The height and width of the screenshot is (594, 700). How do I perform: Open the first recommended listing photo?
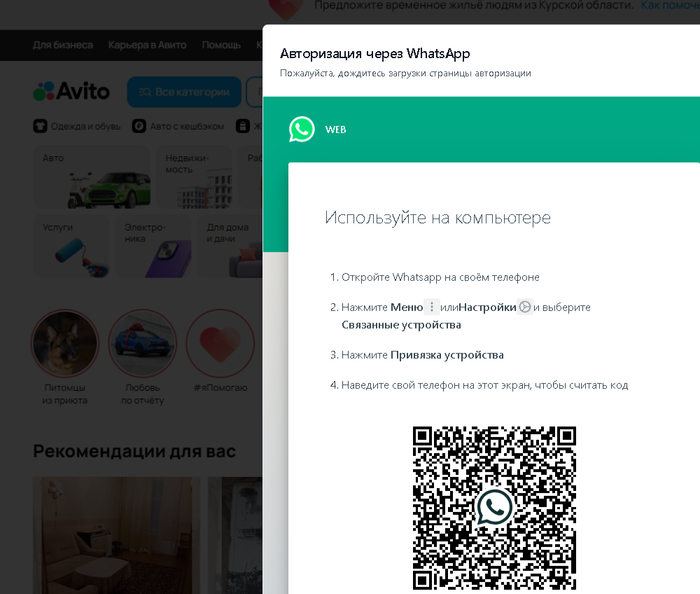(113, 535)
